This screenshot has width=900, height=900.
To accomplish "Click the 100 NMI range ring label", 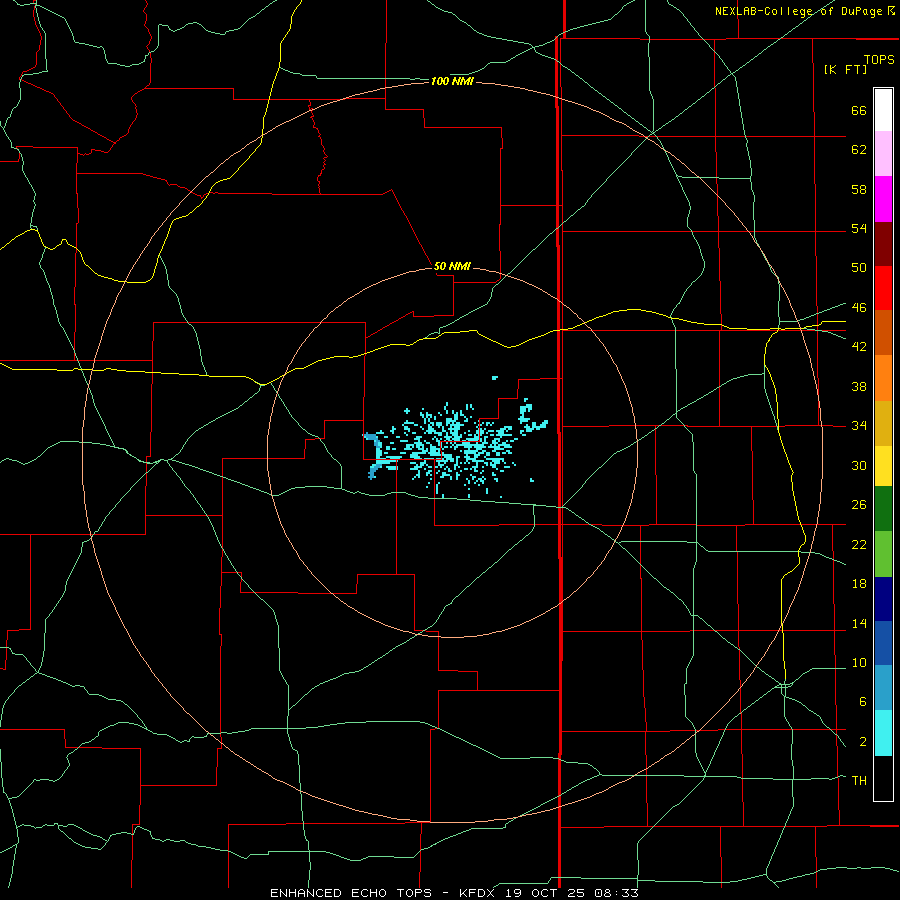I will coord(452,82).
